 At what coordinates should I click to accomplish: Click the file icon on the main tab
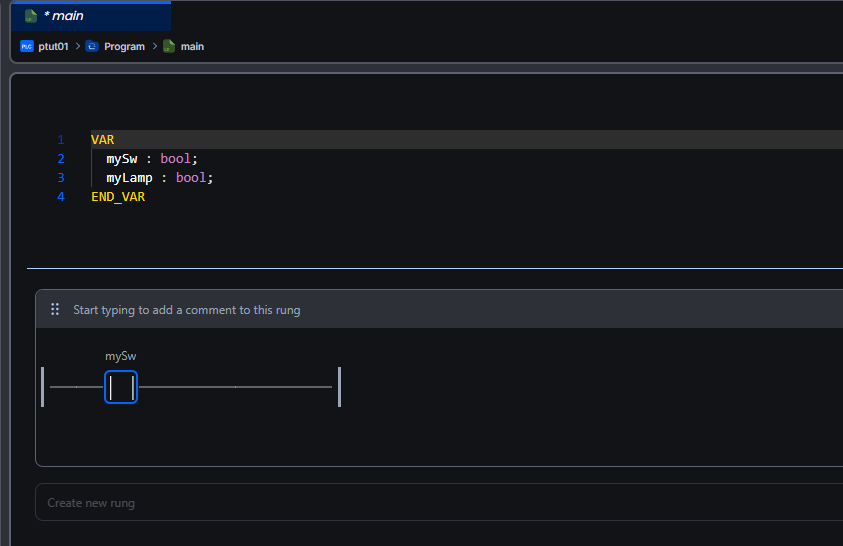pyautogui.click(x=31, y=16)
